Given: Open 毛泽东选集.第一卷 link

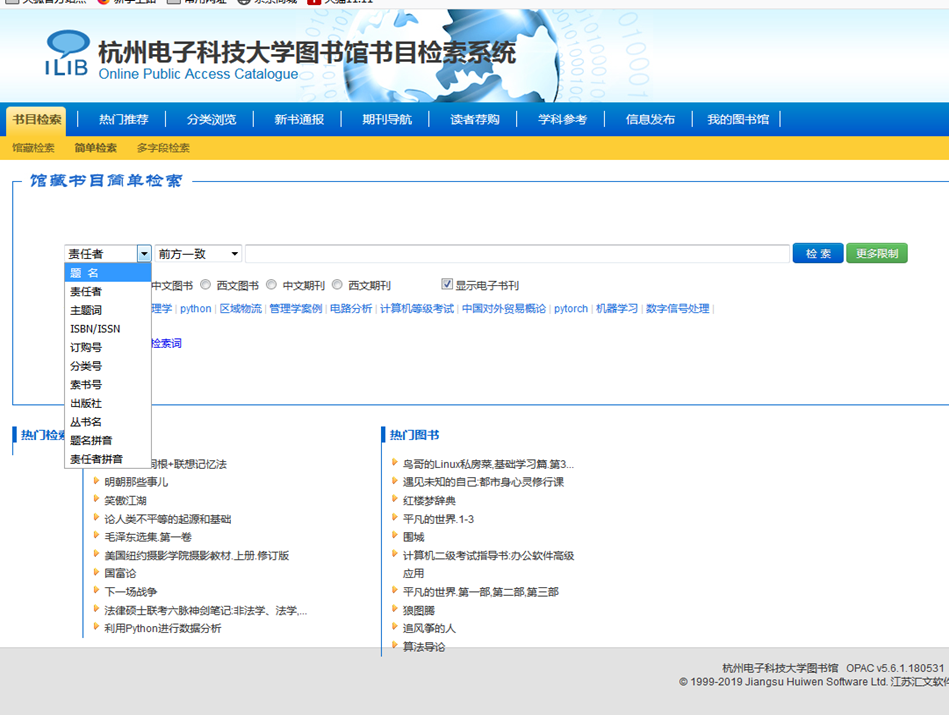Looking at the screenshot, I should [148, 537].
